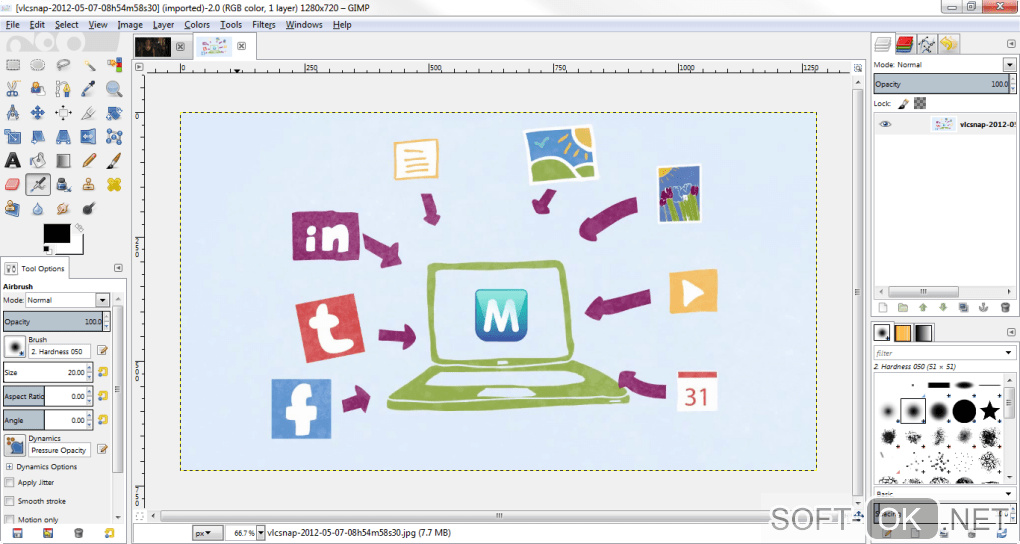Select the Scale tool
This screenshot has width=1020, height=544.
click(12, 137)
